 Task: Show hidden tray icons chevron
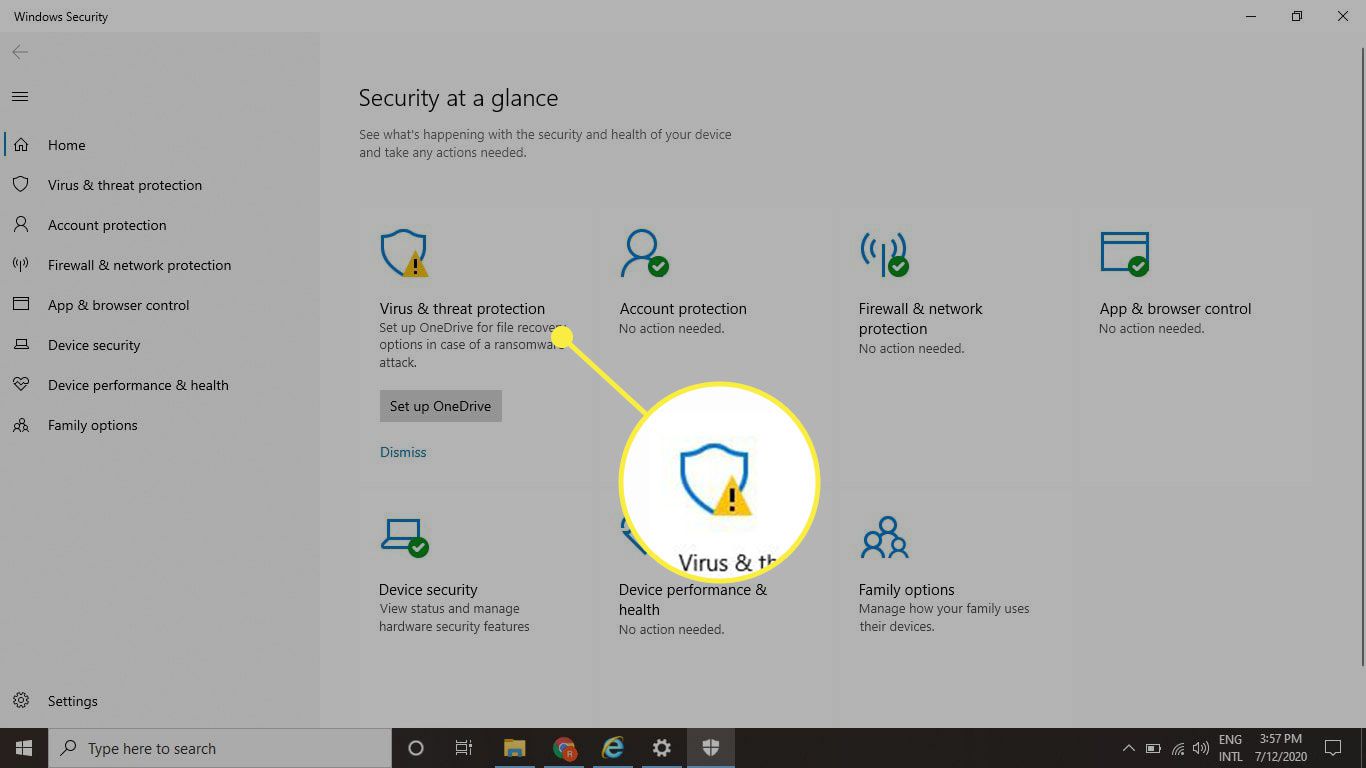[1128, 748]
